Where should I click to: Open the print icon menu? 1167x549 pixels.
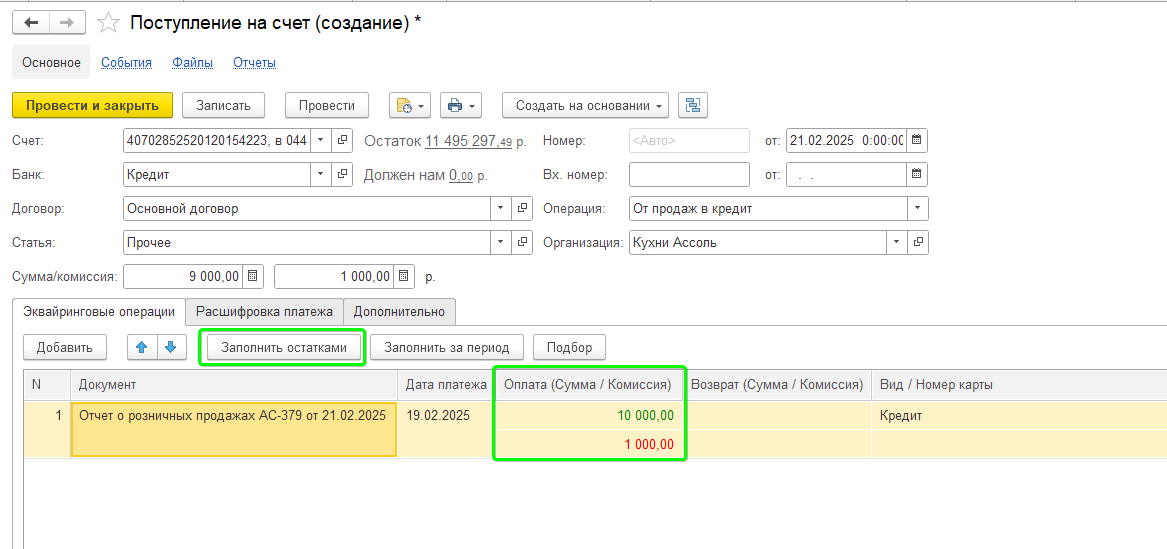pos(460,106)
